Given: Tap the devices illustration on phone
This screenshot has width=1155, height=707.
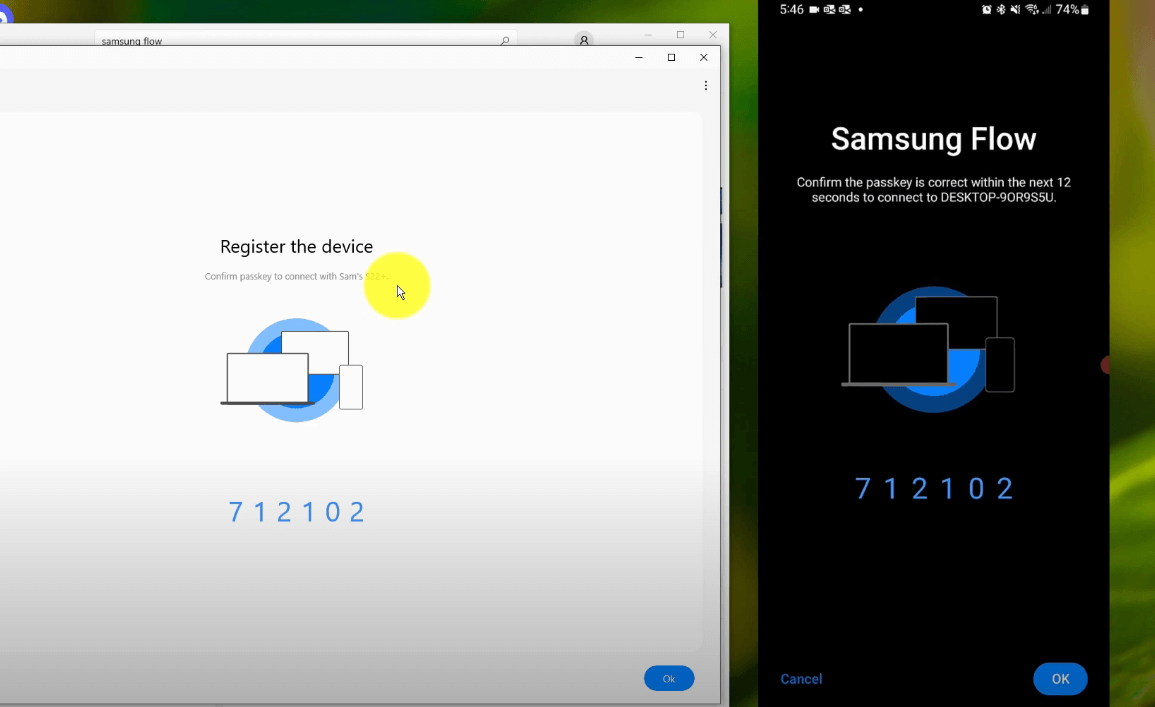Looking at the screenshot, I should tap(928, 350).
